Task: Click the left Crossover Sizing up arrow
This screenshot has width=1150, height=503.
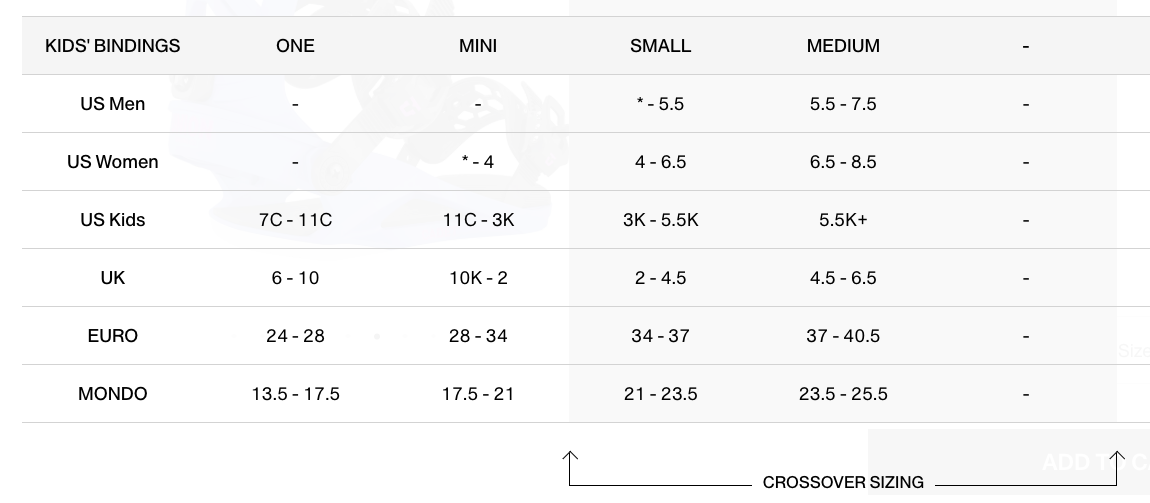Action: click(570, 461)
